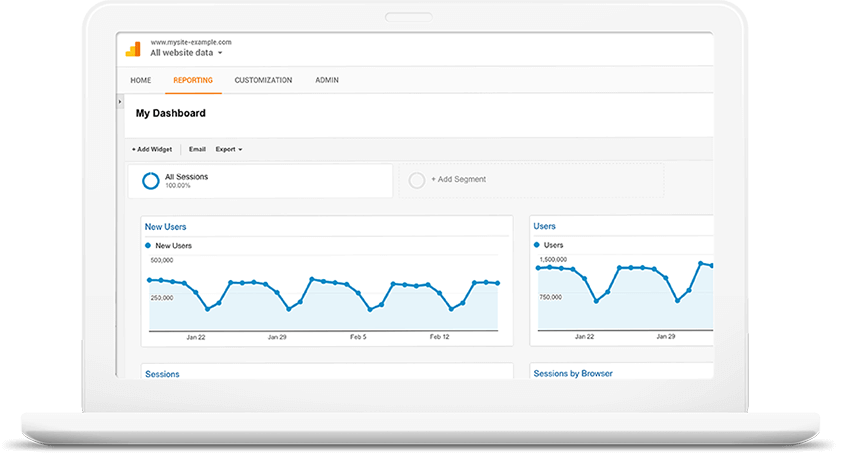Click the blue New Users legend dot
This screenshot has height=454, width=845.
click(x=148, y=245)
